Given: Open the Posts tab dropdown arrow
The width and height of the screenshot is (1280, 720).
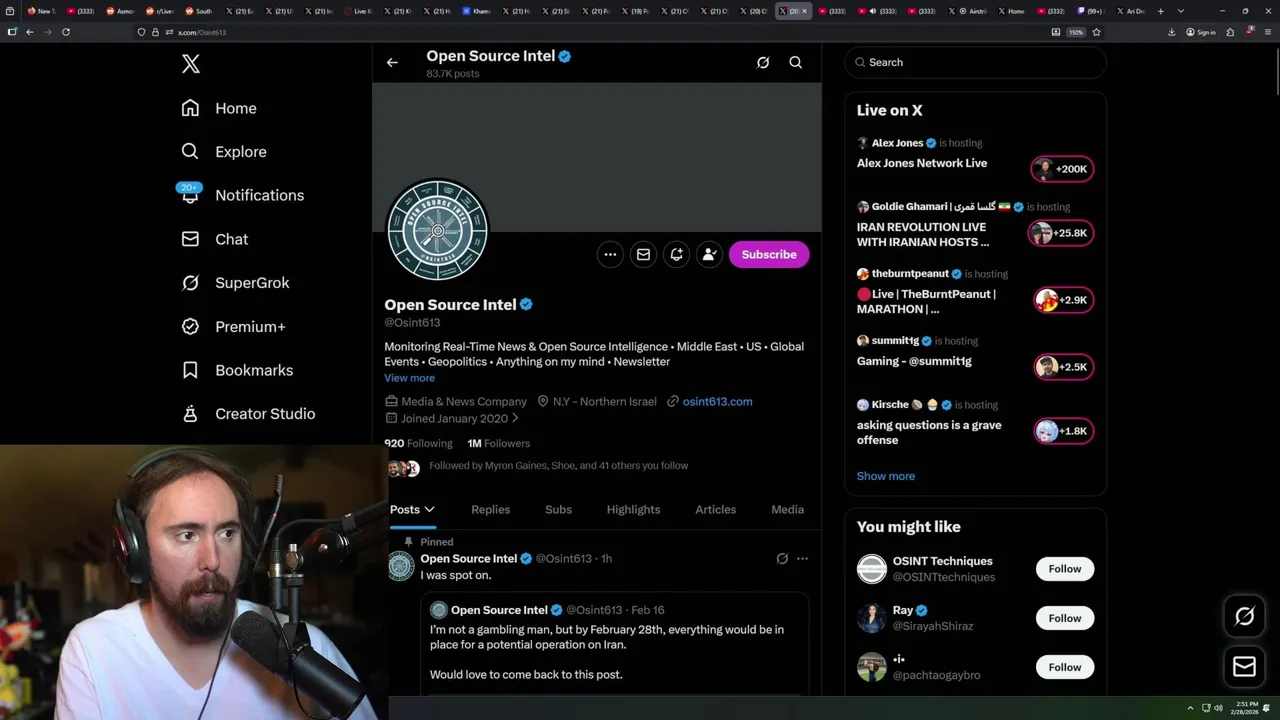Looking at the screenshot, I should point(429,509).
